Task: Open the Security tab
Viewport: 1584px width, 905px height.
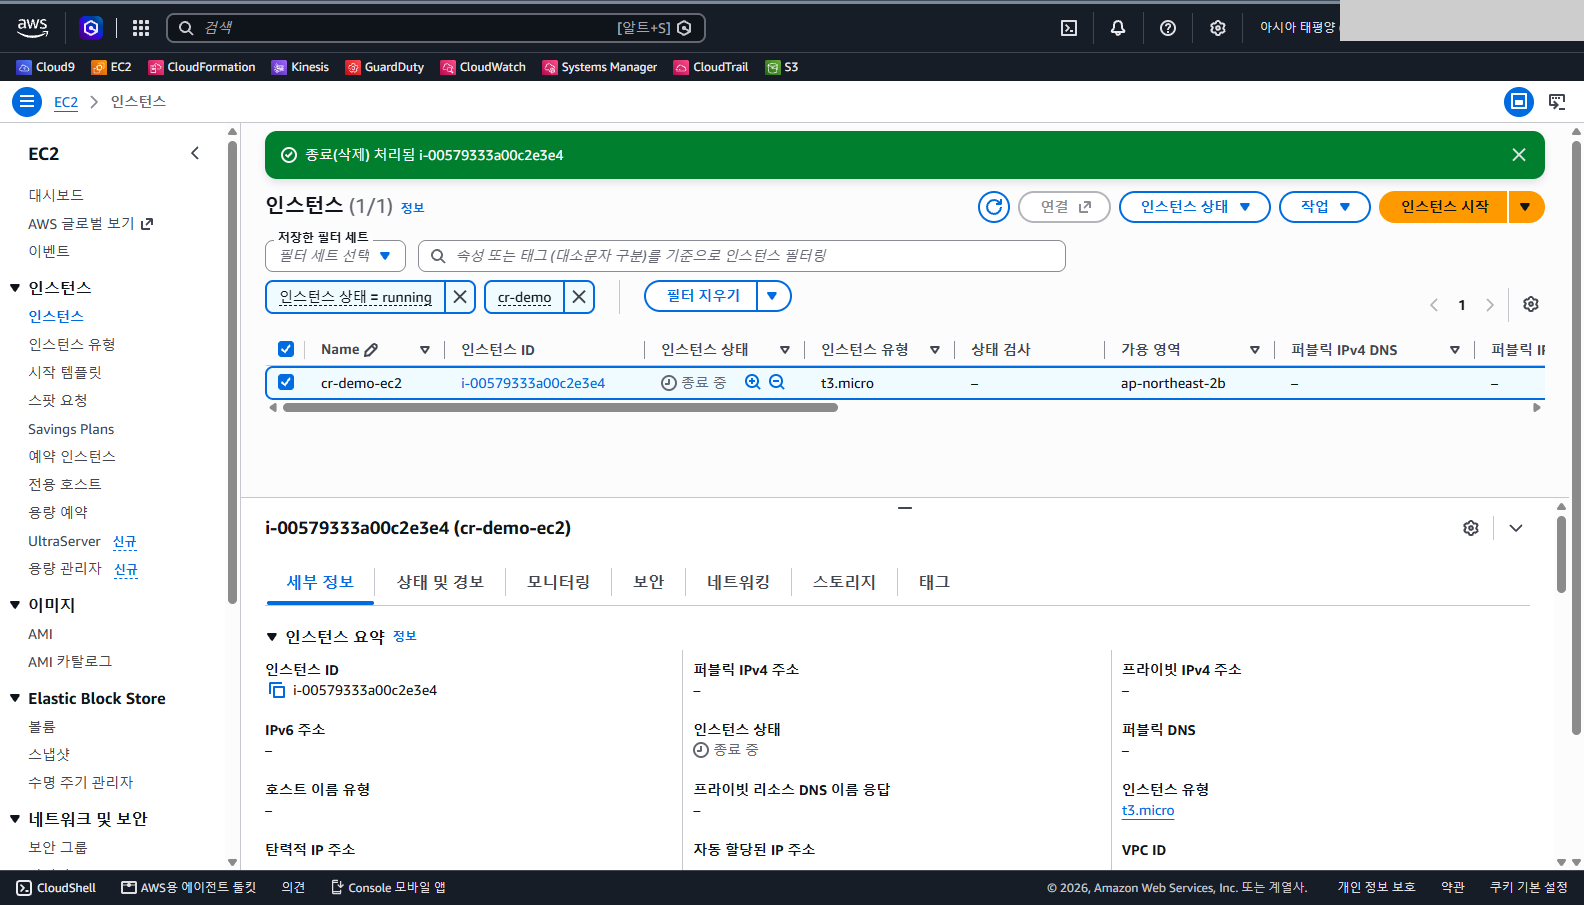Action: pyautogui.click(x=648, y=582)
